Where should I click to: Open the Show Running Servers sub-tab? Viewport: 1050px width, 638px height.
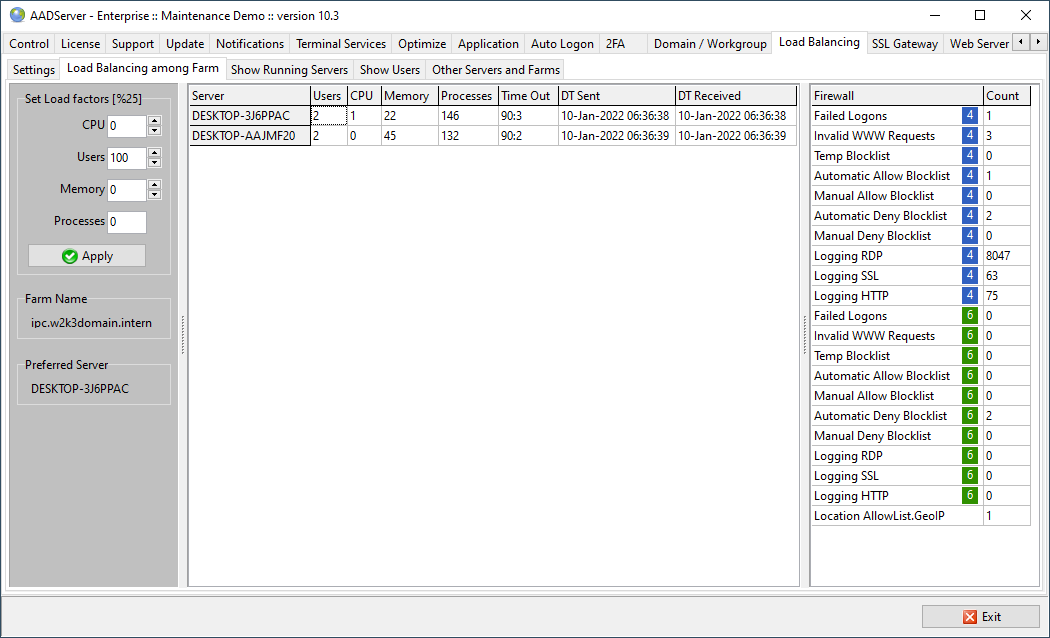click(x=289, y=70)
